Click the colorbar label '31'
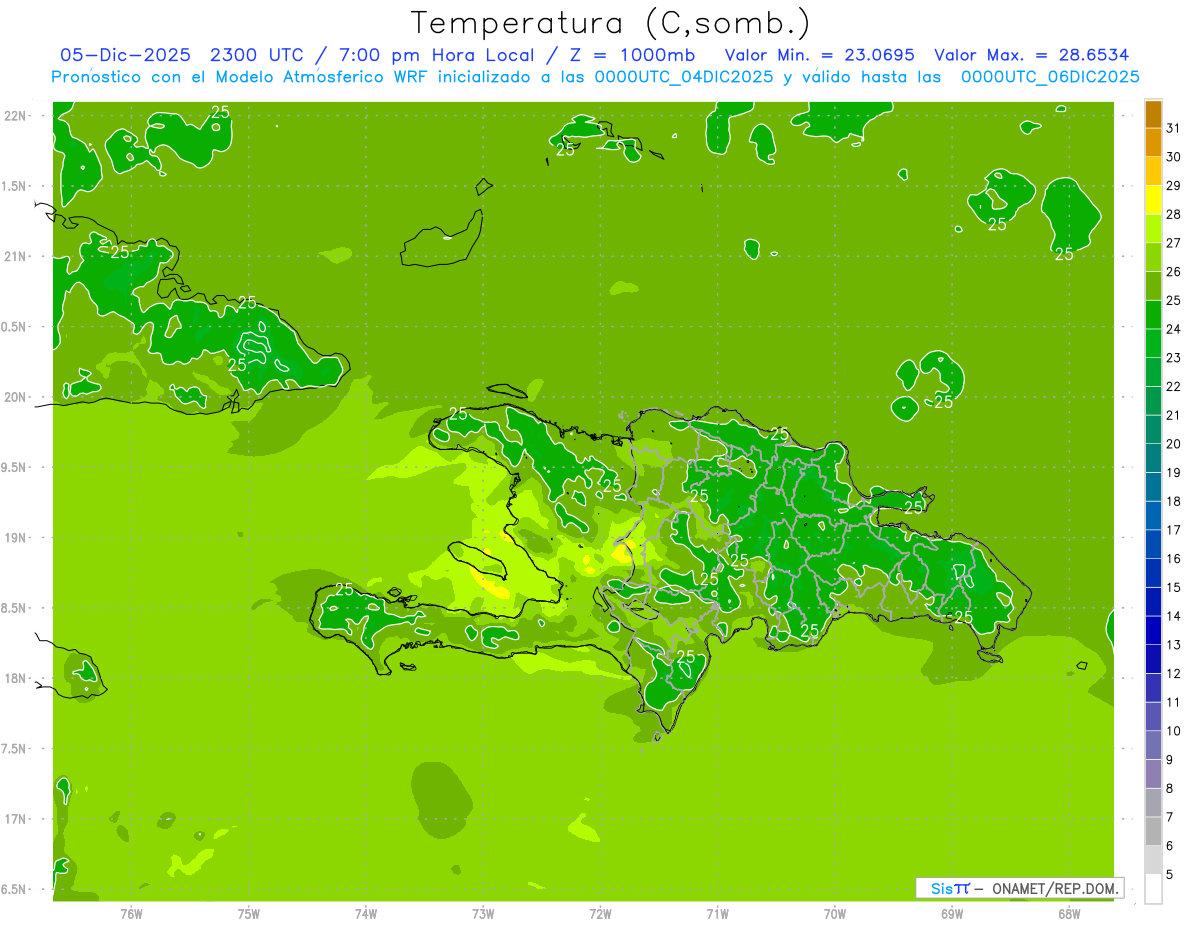1200x927 pixels. [1174, 128]
